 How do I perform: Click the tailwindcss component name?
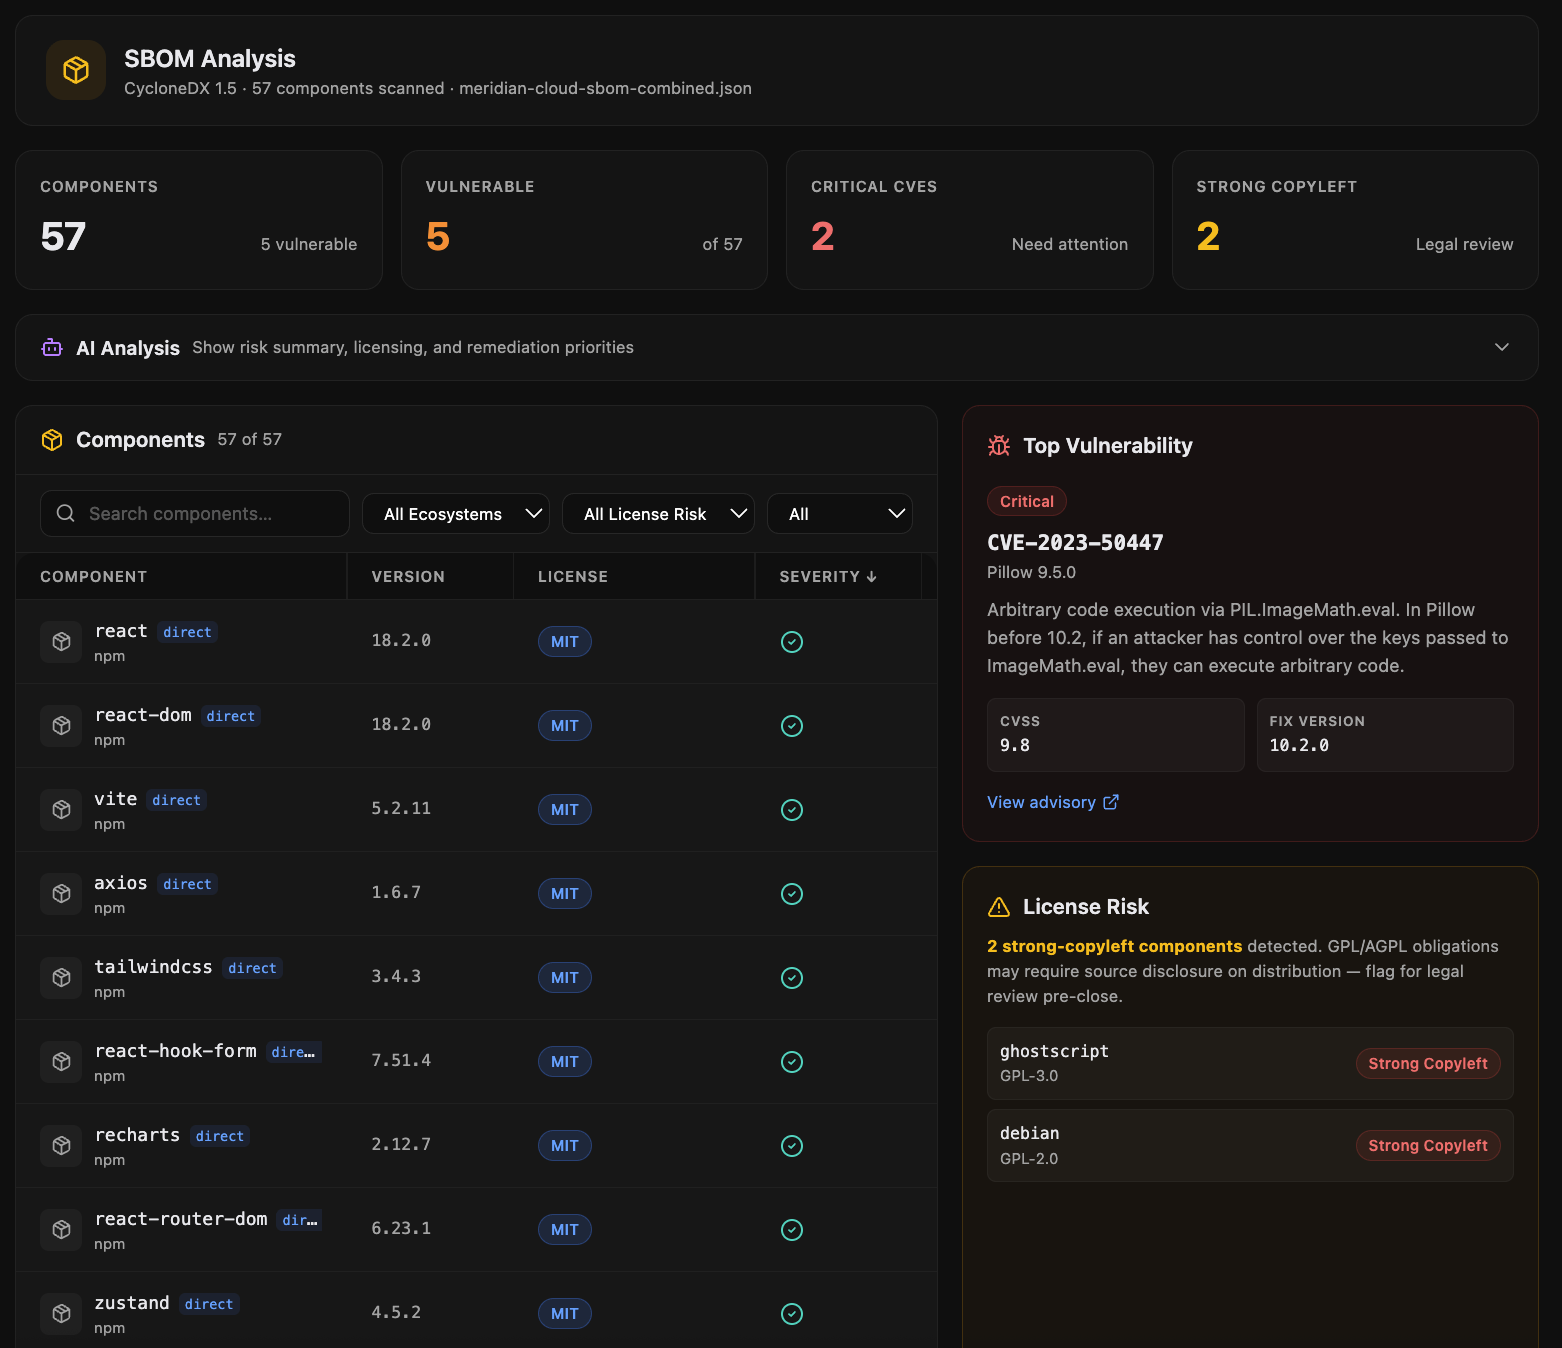(x=153, y=967)
